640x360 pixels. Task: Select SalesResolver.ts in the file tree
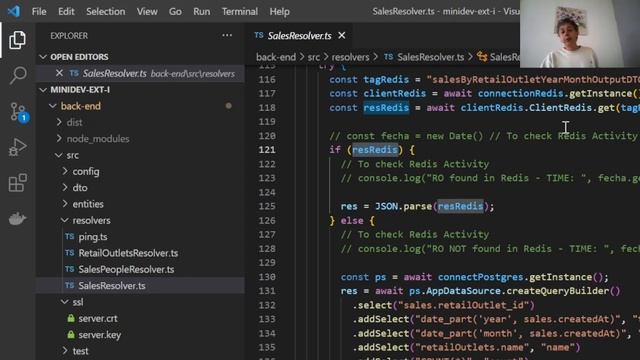[112, 286]
